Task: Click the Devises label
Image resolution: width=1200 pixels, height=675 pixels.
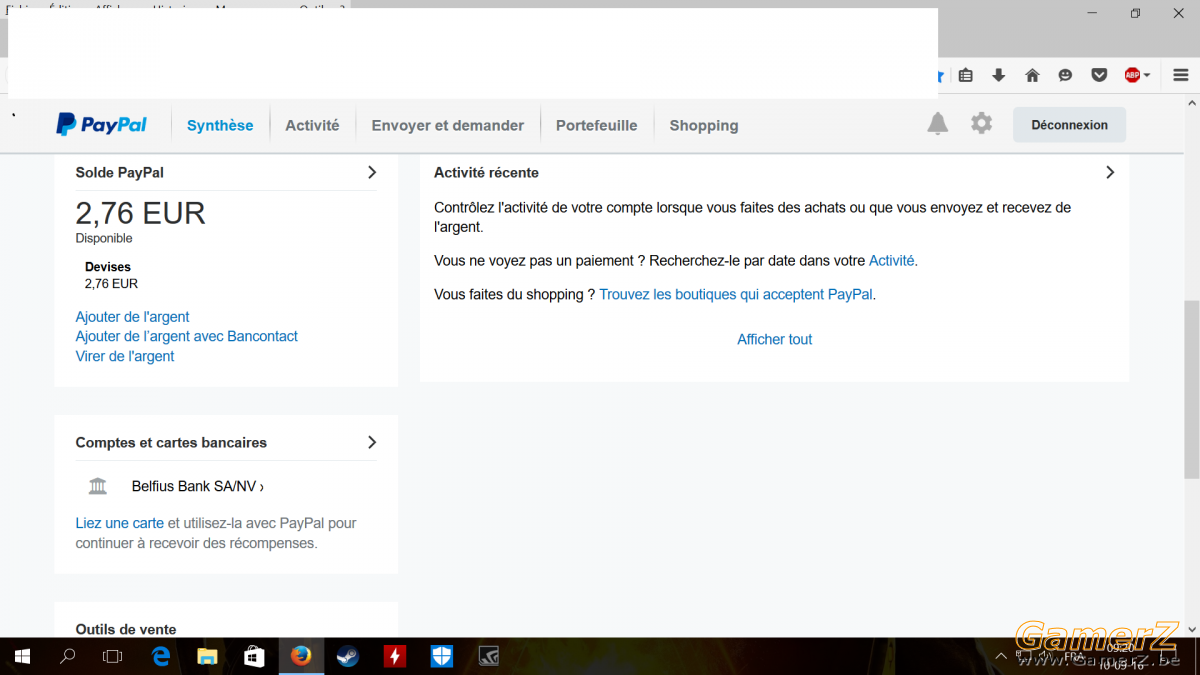Action: click(x=108, y=267)
